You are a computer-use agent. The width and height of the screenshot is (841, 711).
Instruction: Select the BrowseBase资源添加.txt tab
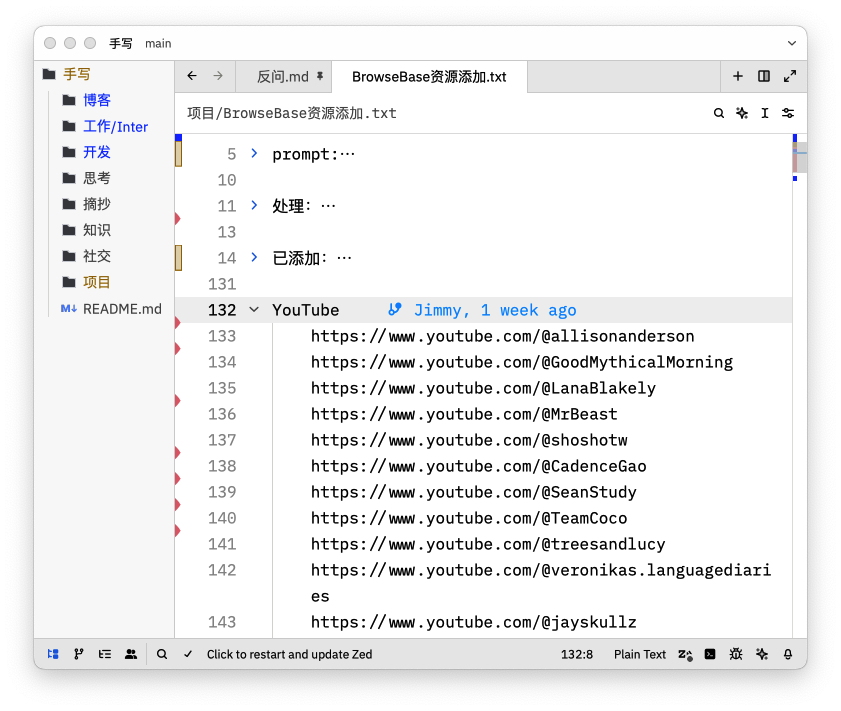pos(429,76)
